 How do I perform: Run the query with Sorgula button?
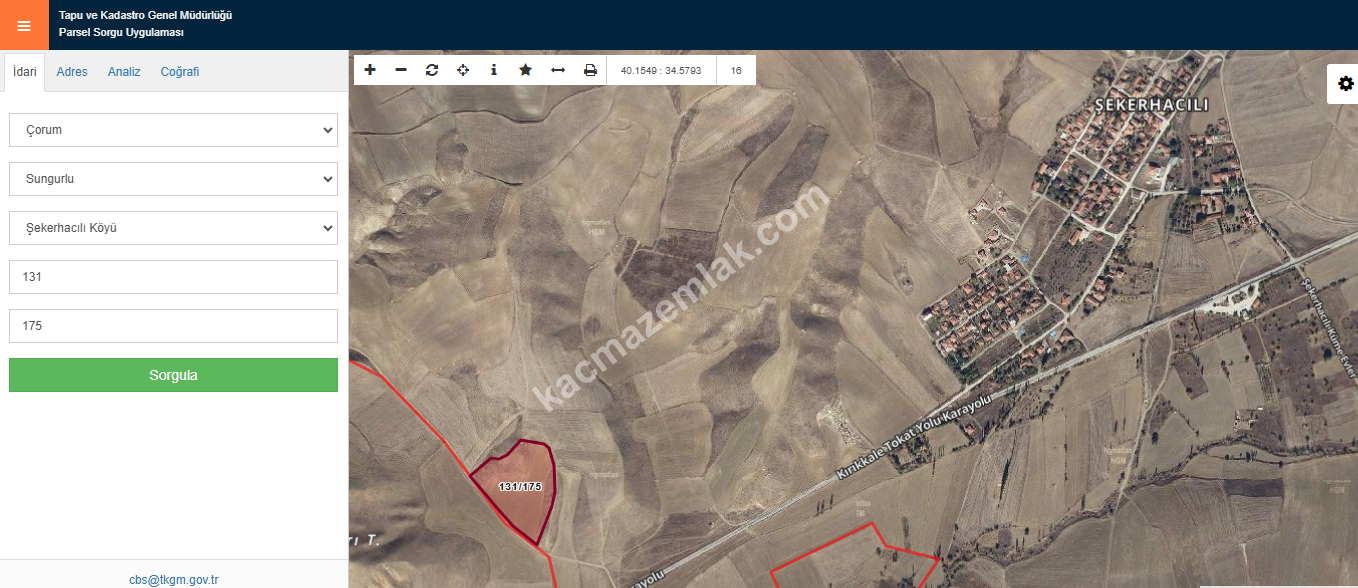click(173, 375)
